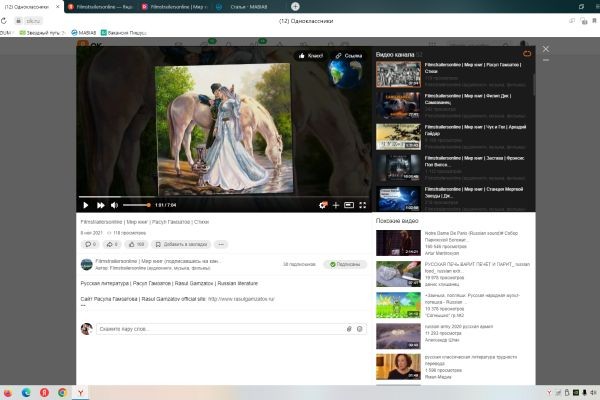Open channel video Чук и Гек Аркадий Гайдар
The height and width of the screenshot is (400, 600).
455,137
